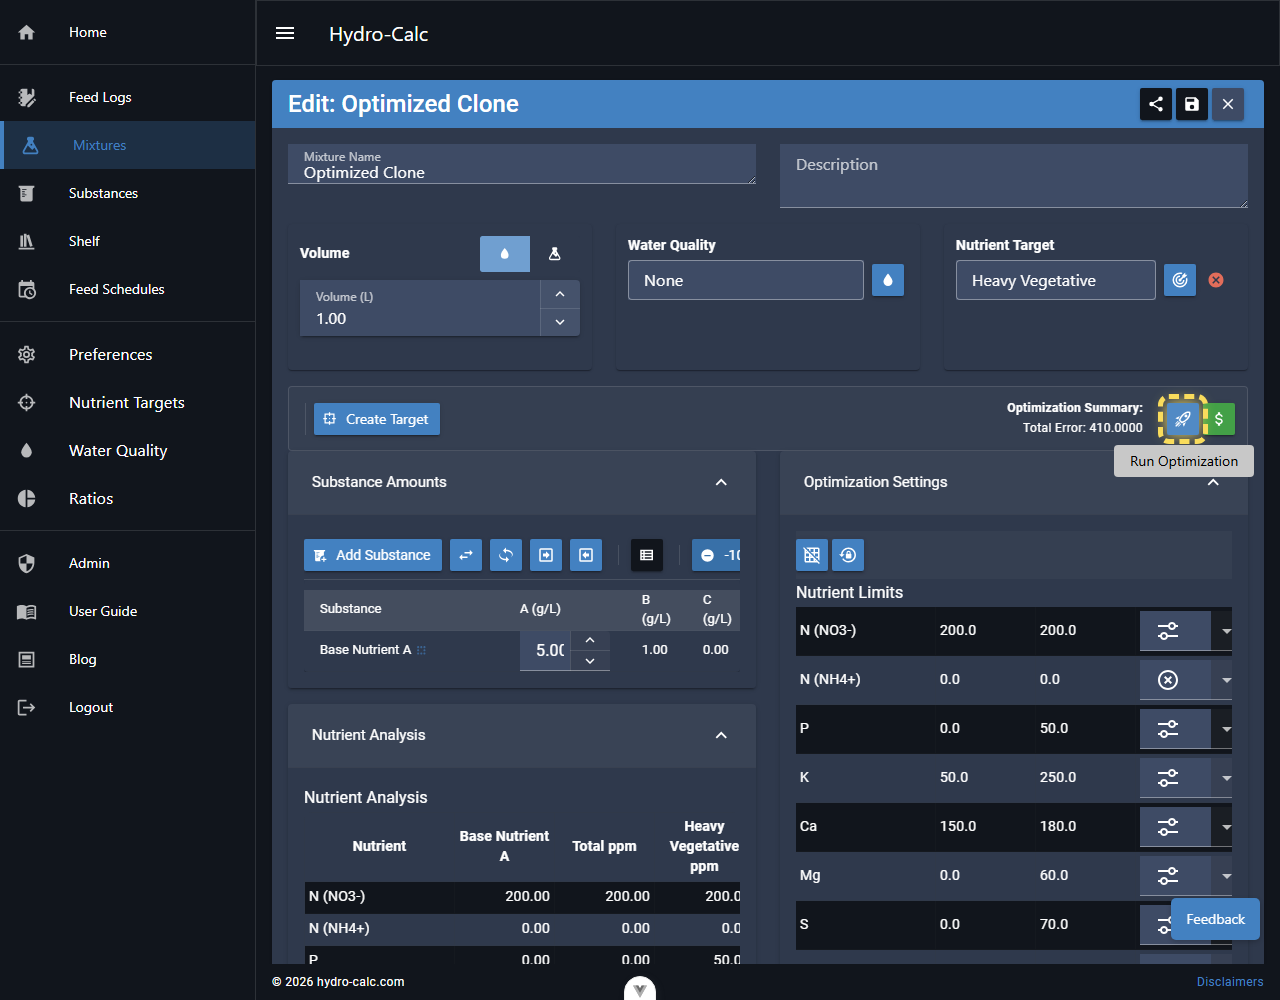Click the crossed-out grid icon in Optimization Settings

[812, 555]
